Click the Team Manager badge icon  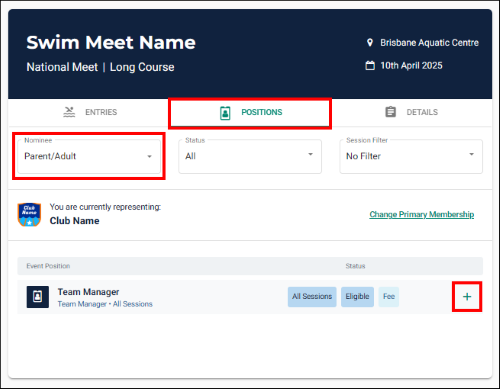38,297
